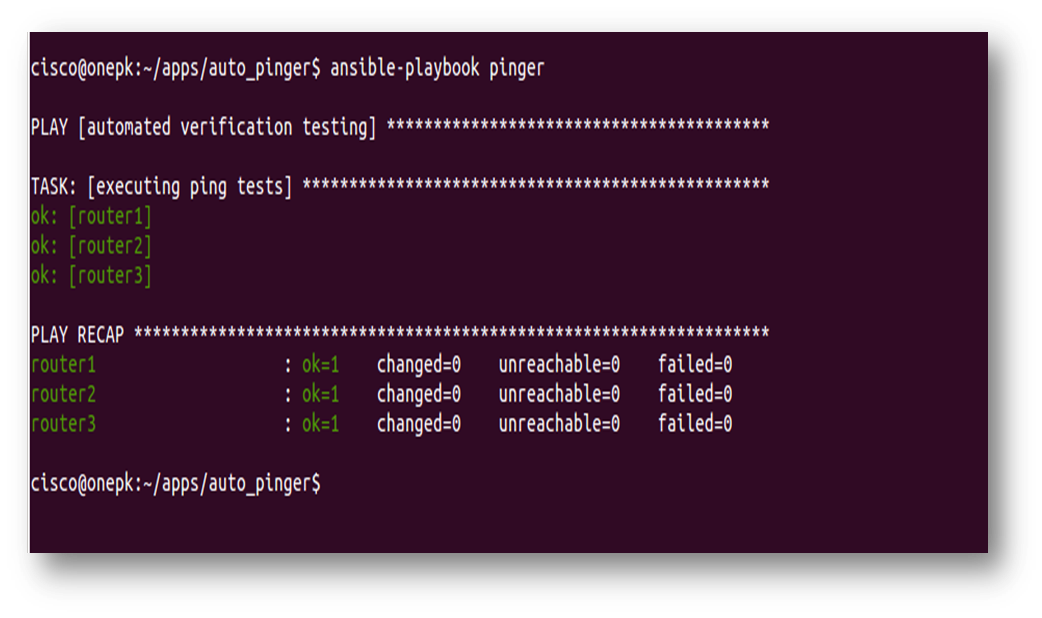Click the PLAY RECAP heading
1042x618 pixels.
77,334
